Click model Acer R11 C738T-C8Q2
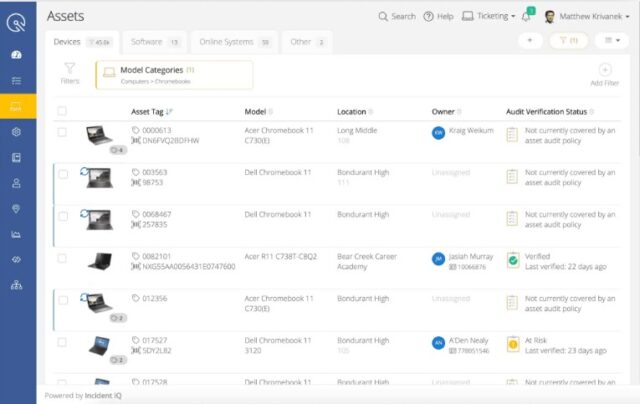The height and width of the screenshot is (404, 640). (x=281, y=257)
